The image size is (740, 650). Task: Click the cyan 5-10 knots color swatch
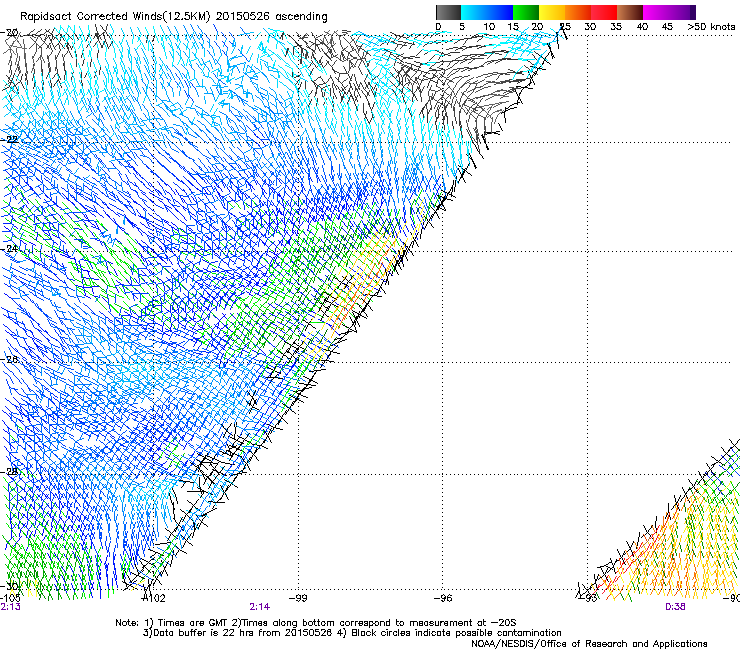click(x=473, y=12)
